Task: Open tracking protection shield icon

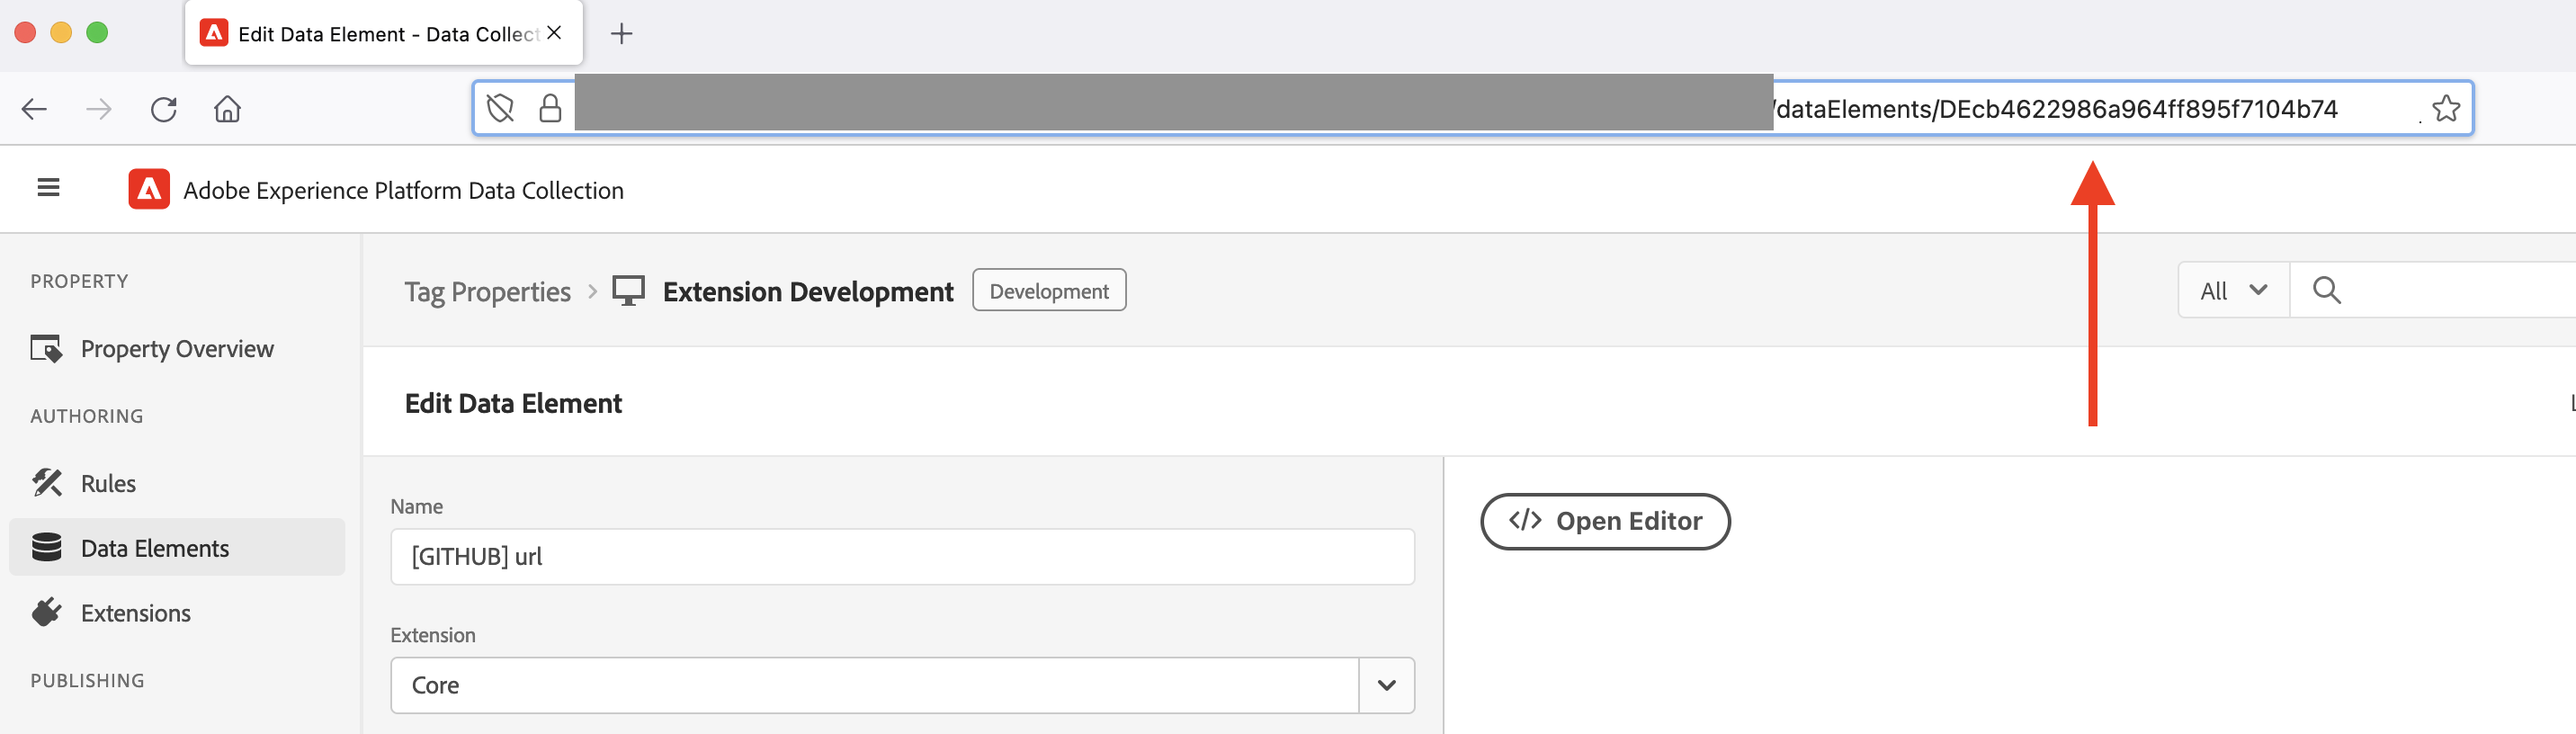Action: click(500, 108)
